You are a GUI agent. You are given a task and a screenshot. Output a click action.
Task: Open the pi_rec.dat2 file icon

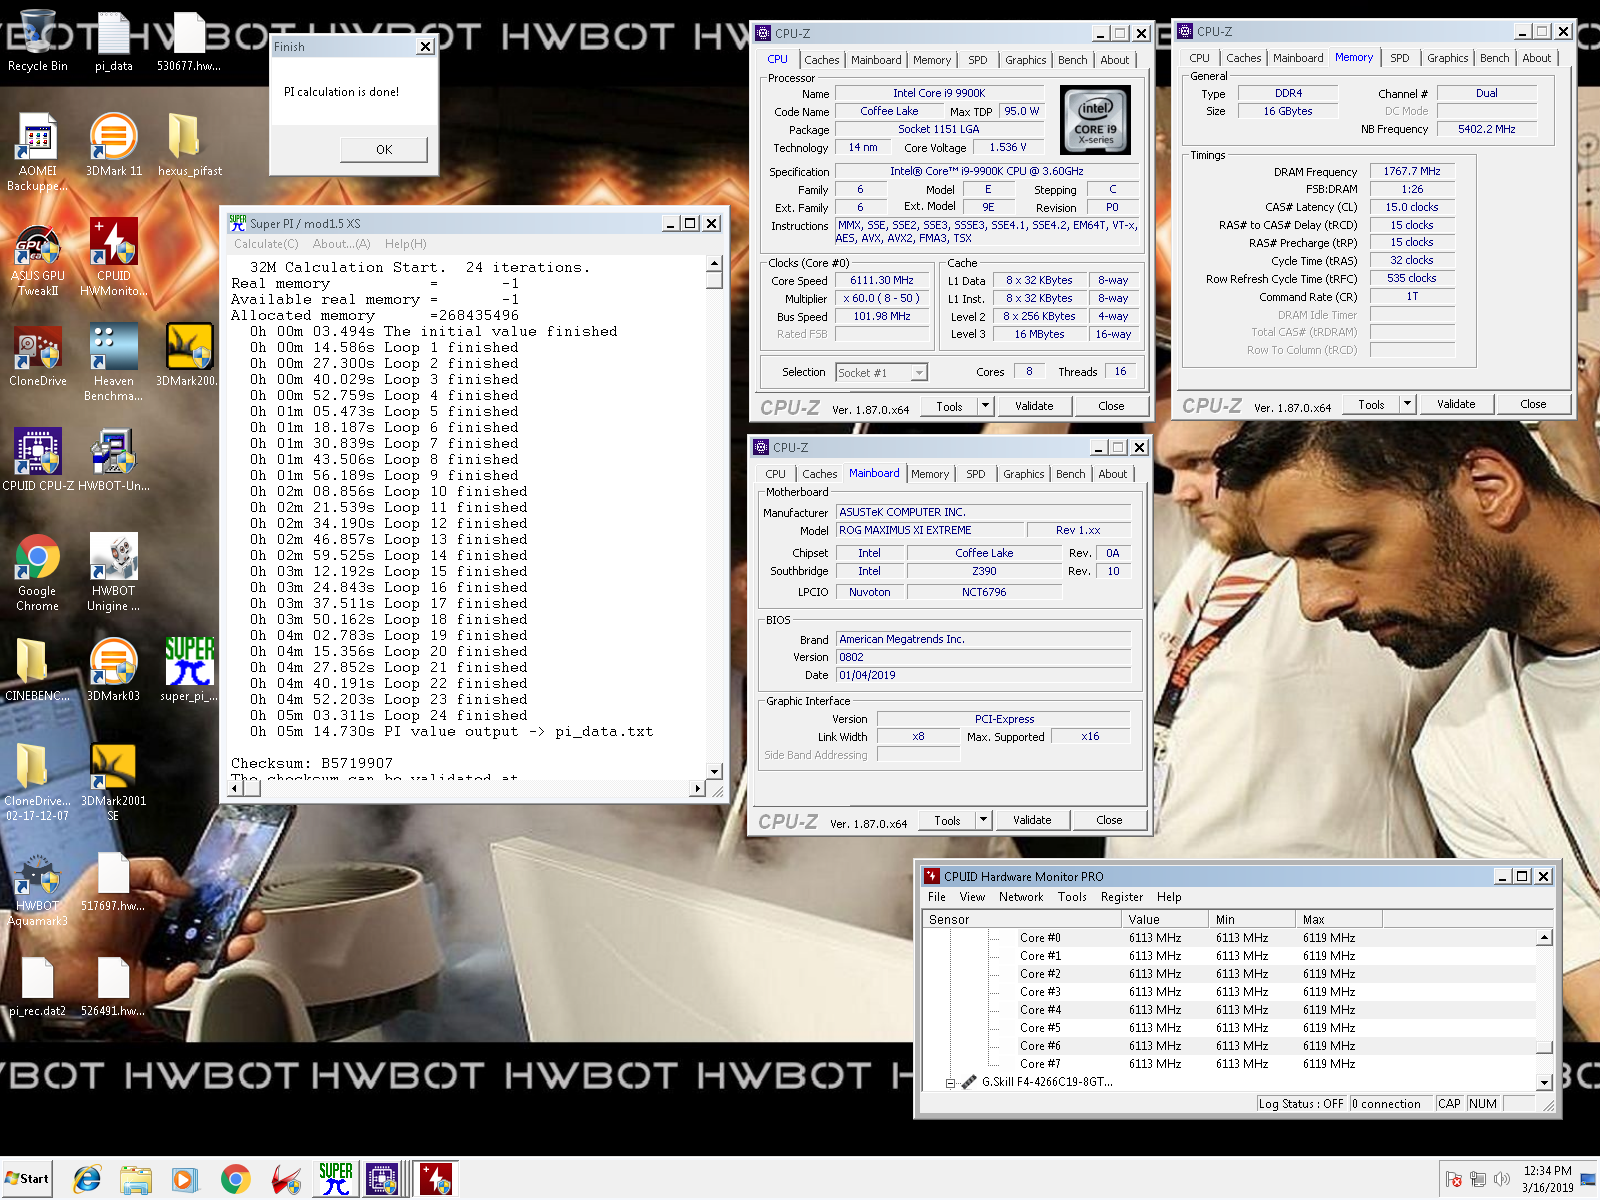[x=37, y=985]
